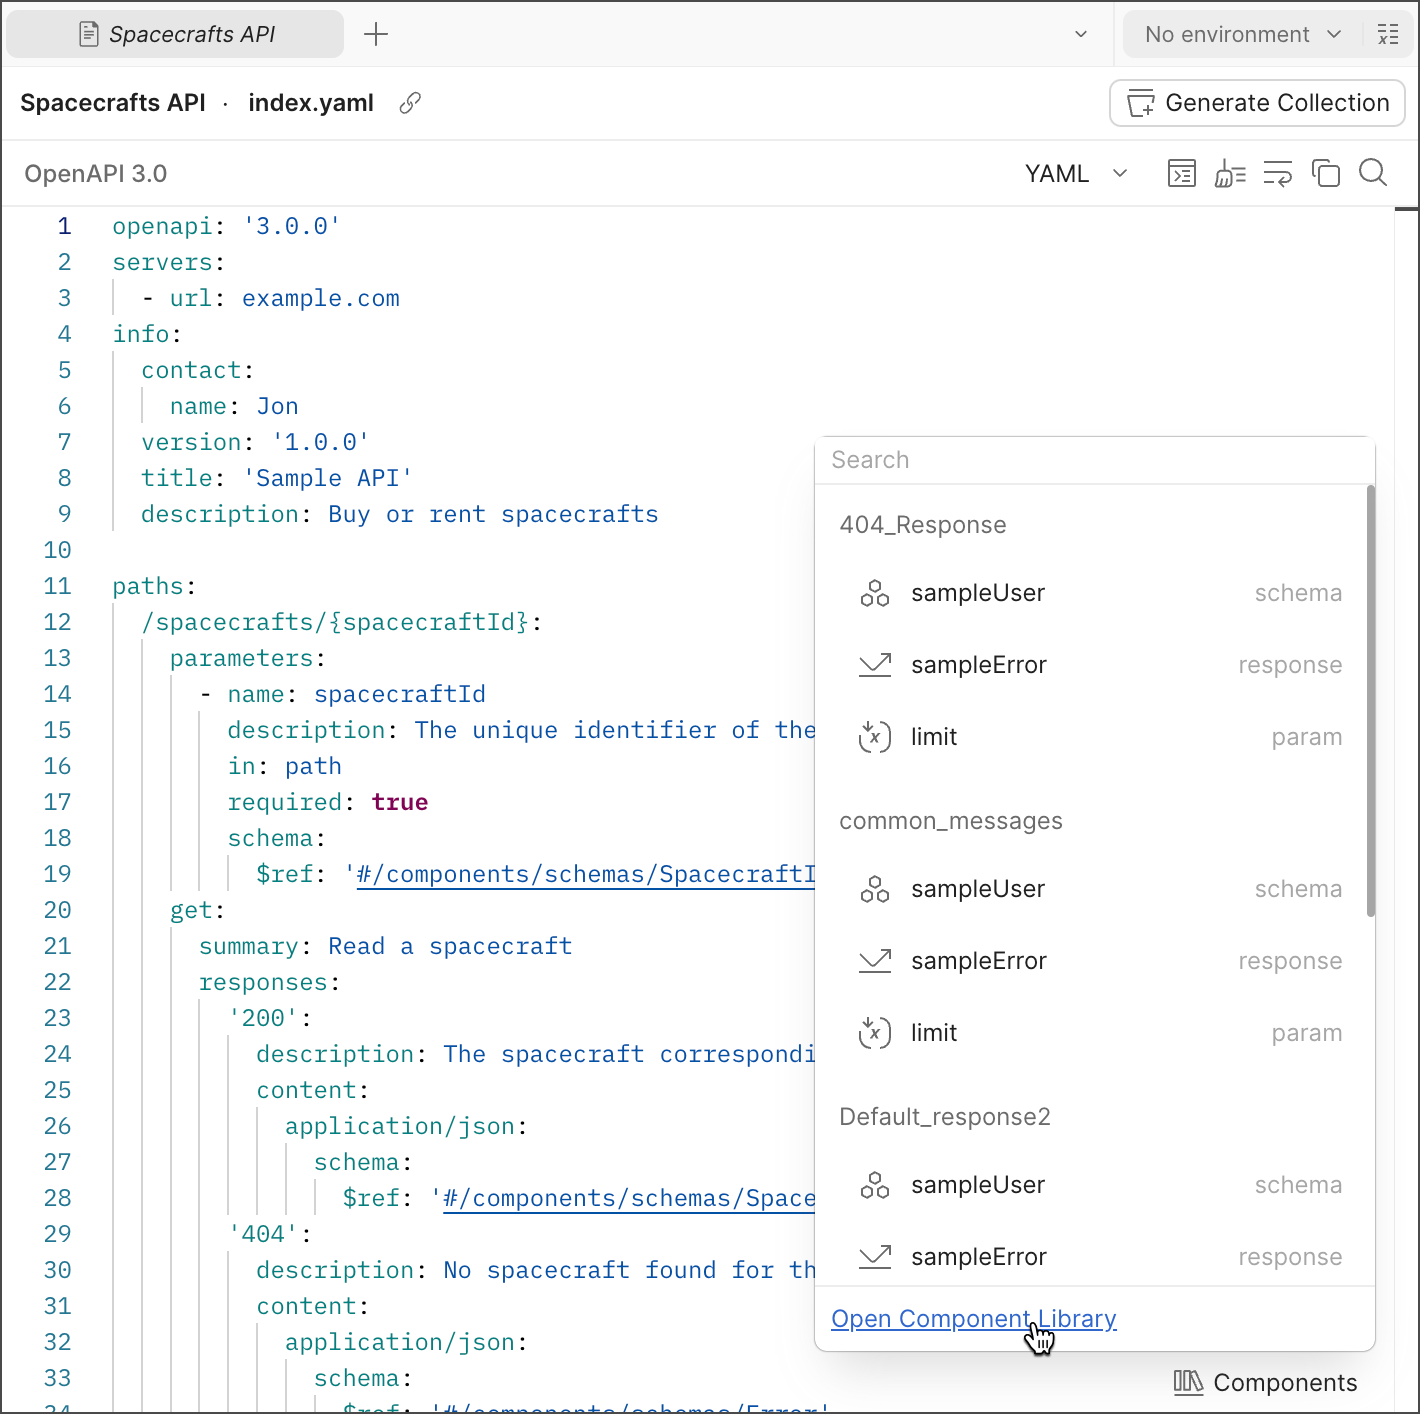The width and height of the screenshot is (1420, 1414).
Task: Open the YAML format dropdown
Action: click(1075, 174)
